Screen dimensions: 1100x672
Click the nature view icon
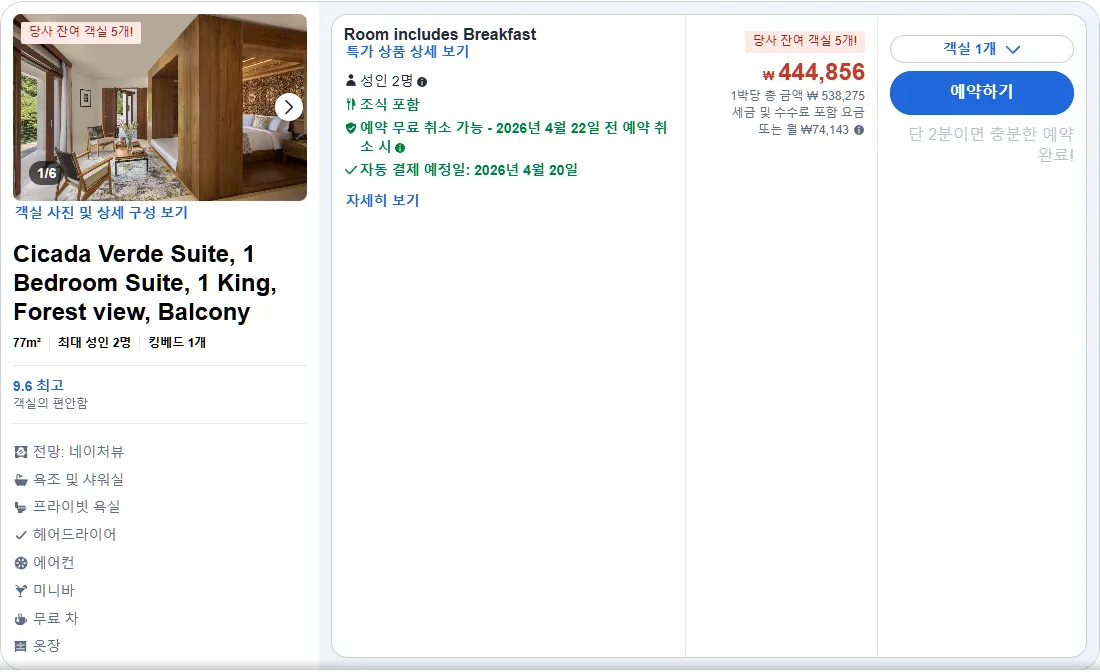(x=21, y=452)
